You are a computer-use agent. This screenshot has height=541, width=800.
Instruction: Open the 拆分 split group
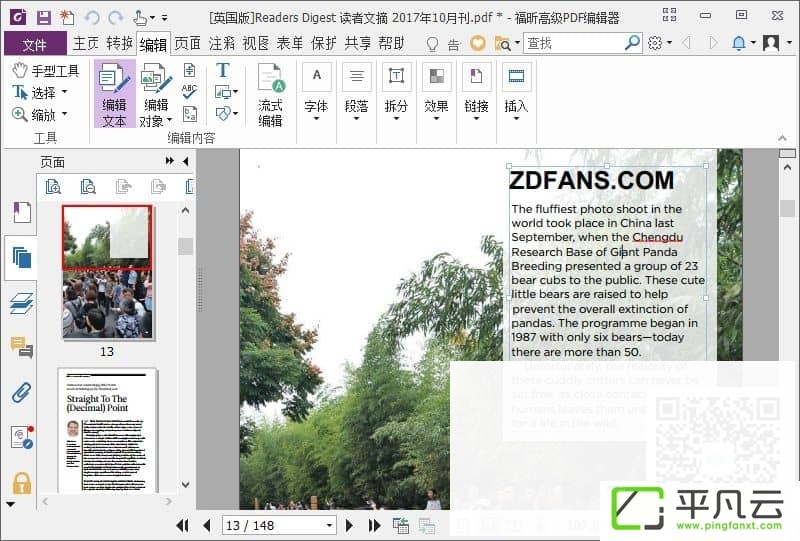(396, 92)
